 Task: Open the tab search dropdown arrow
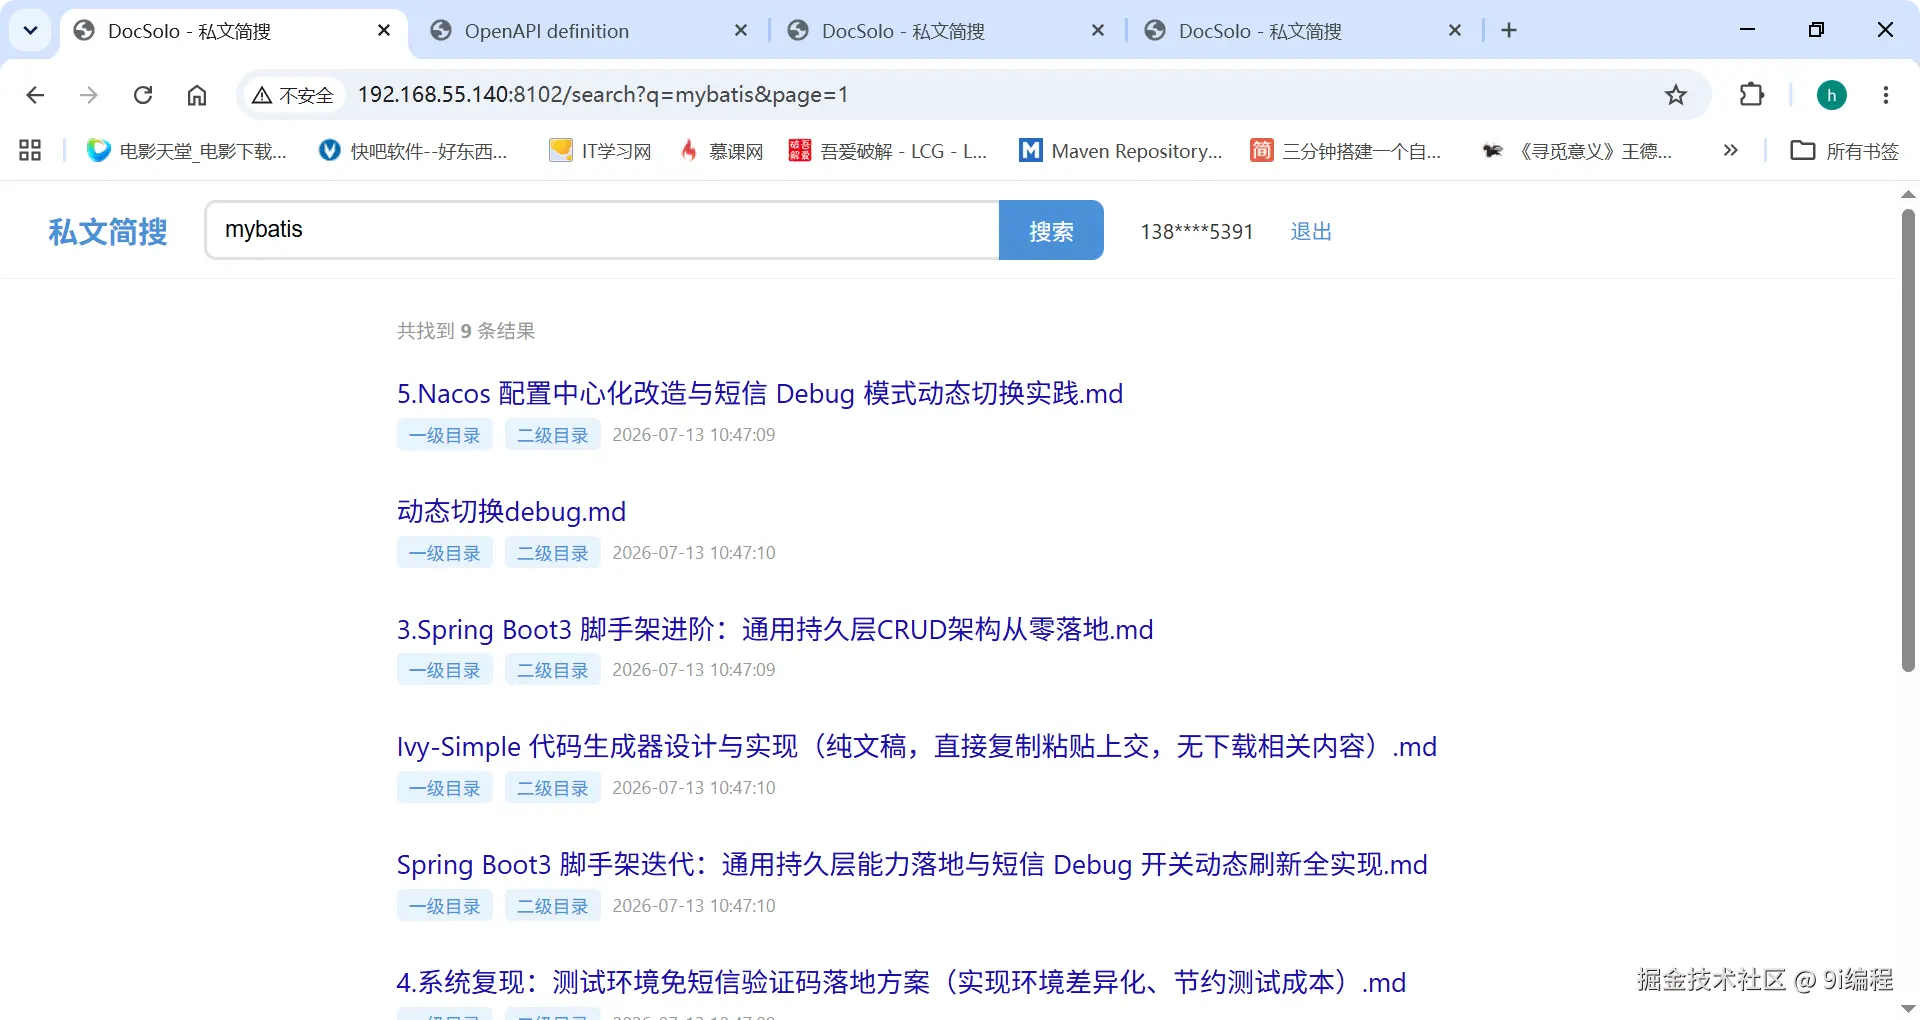30,30
